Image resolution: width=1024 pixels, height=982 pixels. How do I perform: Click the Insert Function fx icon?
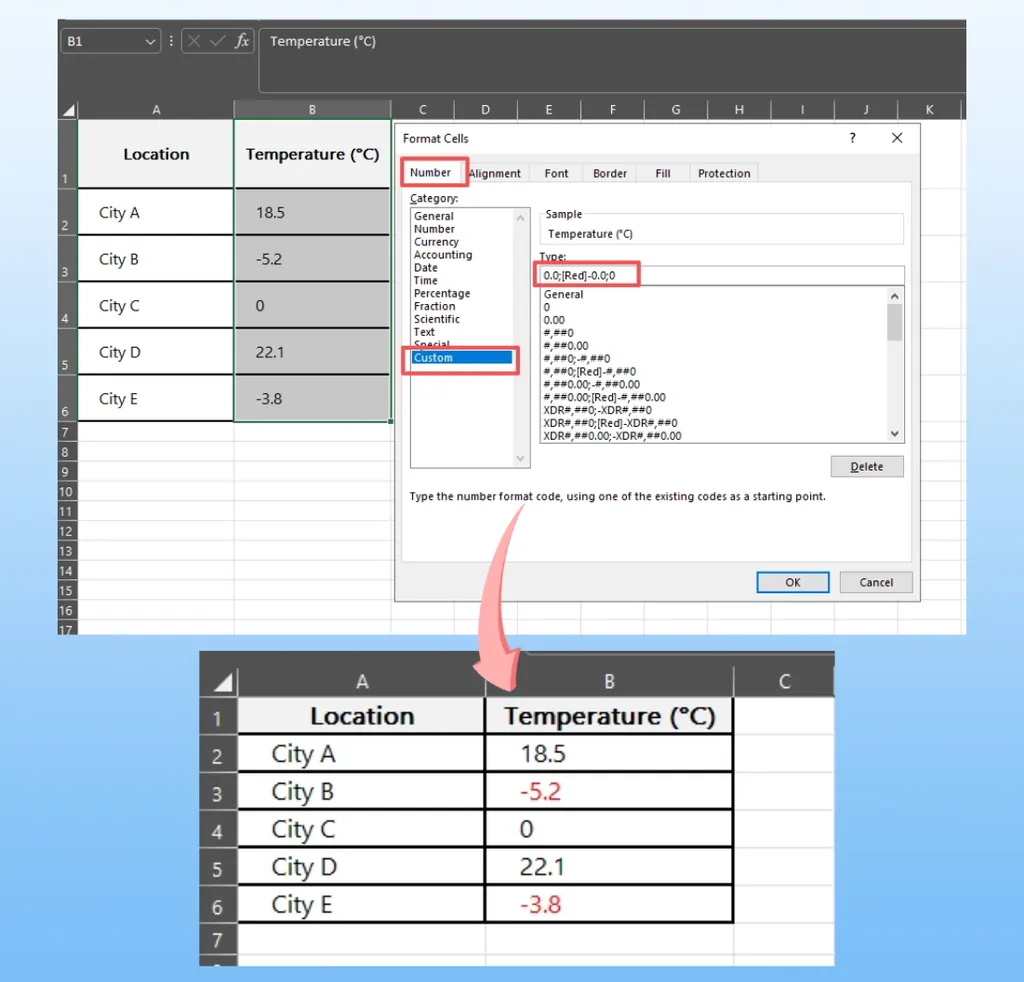[242, 41]
